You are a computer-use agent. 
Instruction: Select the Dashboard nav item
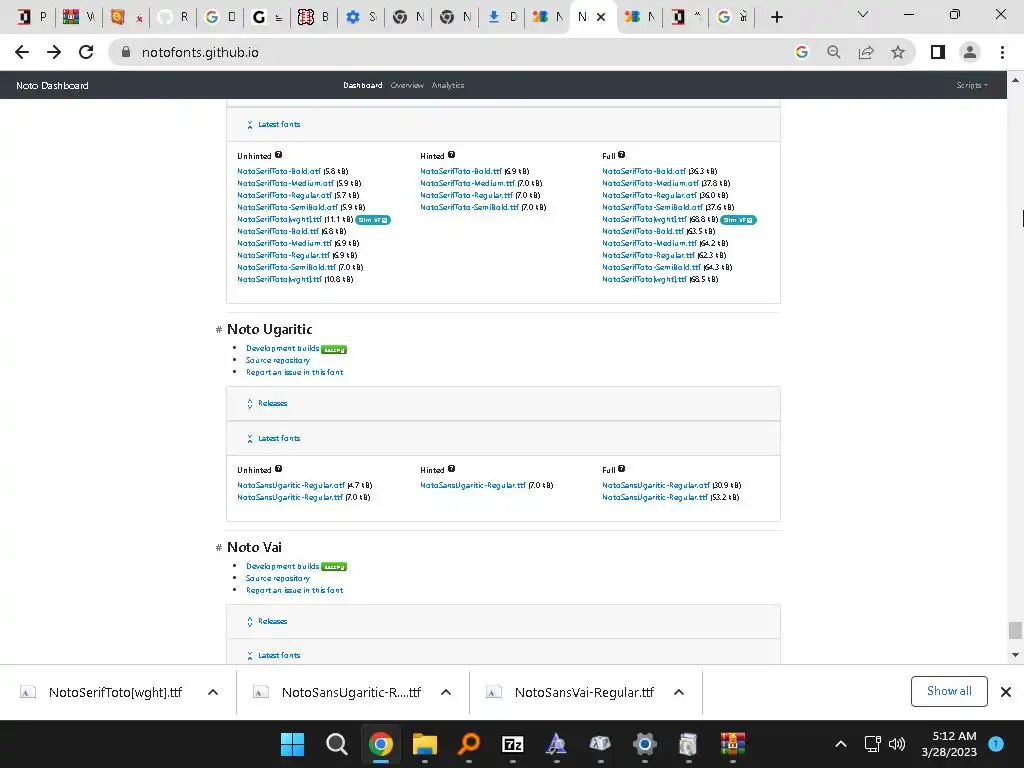362,86
